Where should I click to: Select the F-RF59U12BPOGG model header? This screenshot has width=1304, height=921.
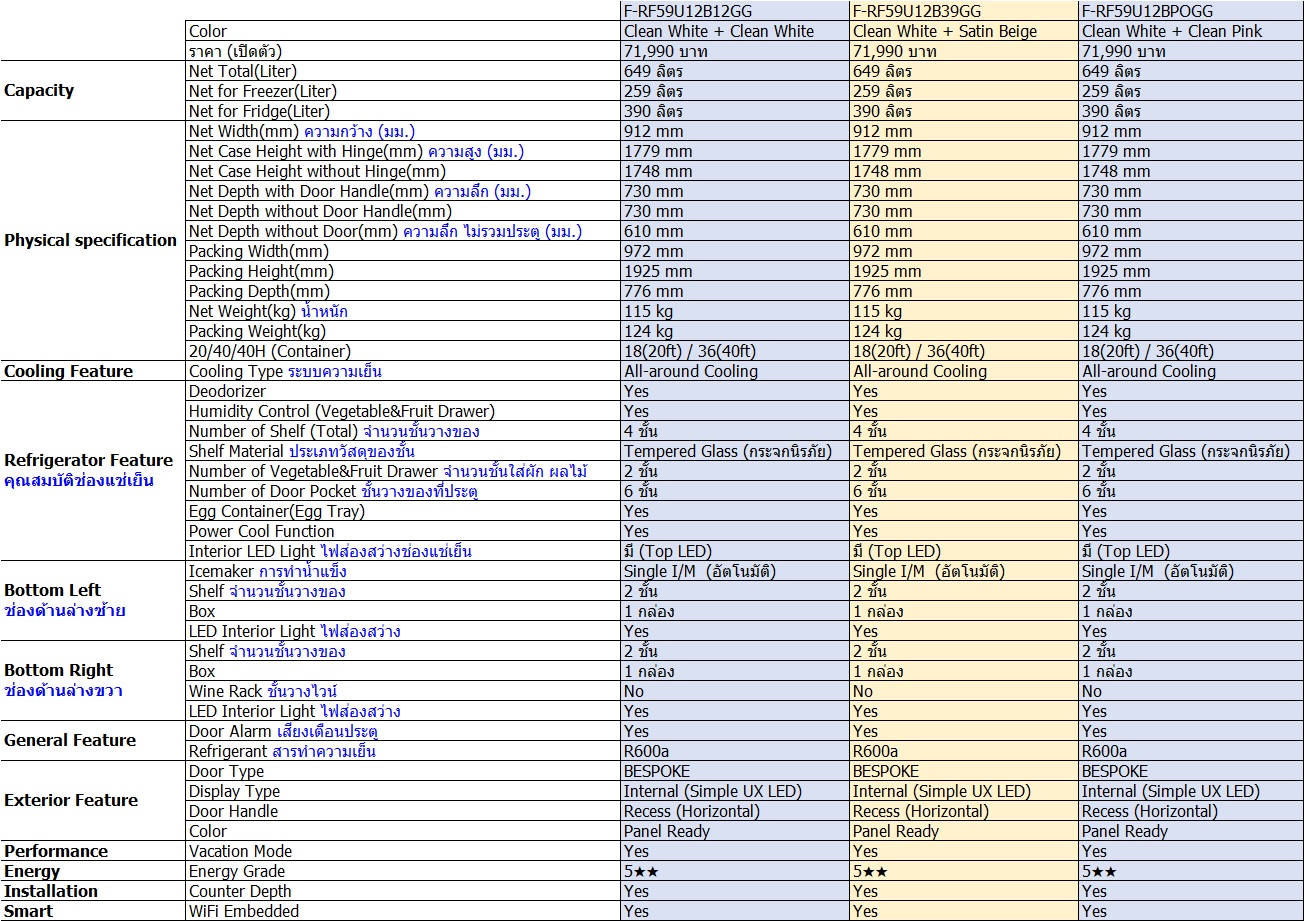[x=1148, y=11]
